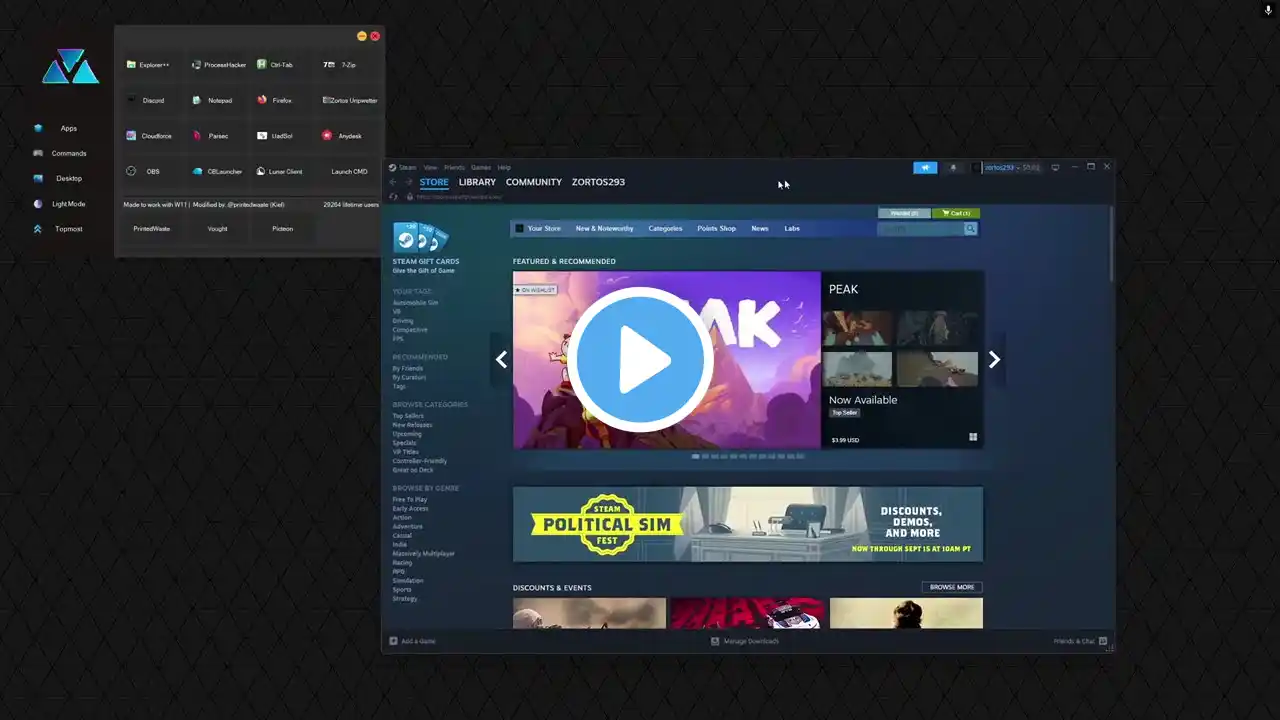Show the next featured game
The width and height of the screenshot is (1280, 720).
[994, 360]
